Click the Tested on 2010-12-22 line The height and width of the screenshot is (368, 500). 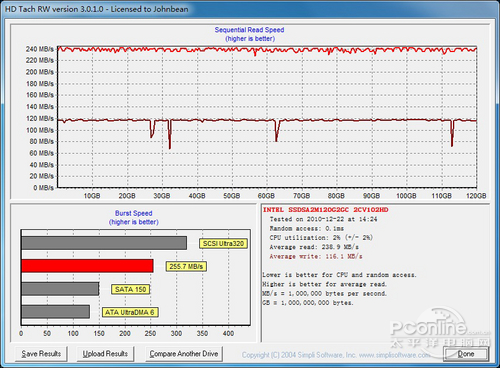323,219
